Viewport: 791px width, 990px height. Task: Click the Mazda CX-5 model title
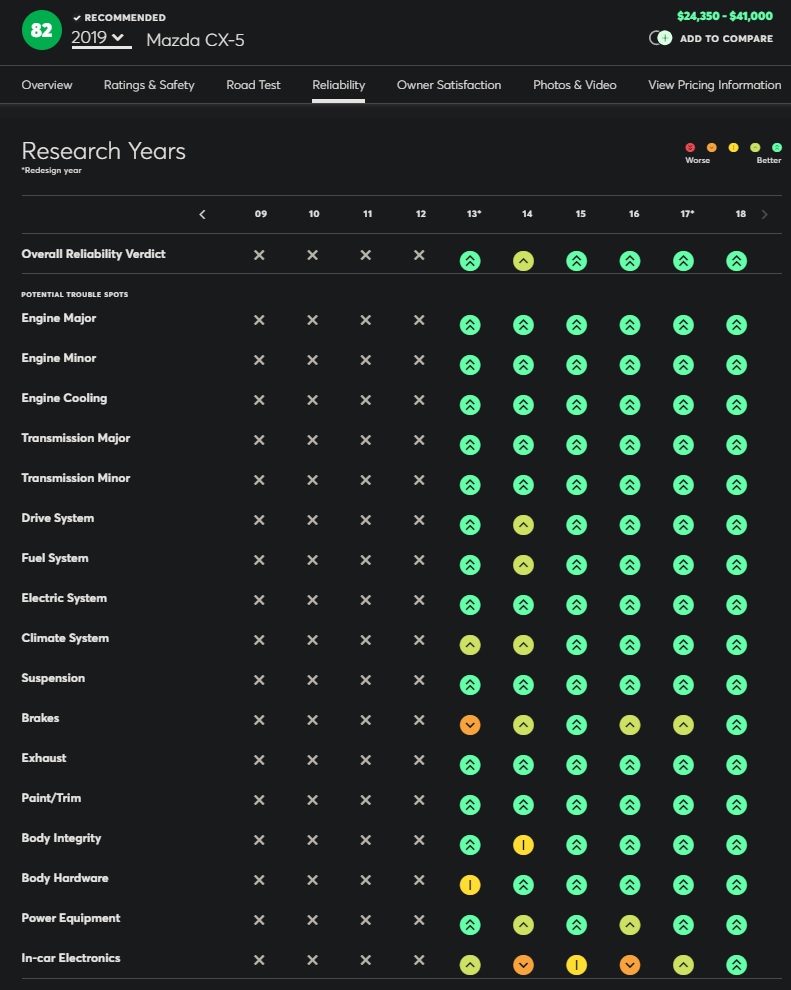195,40
